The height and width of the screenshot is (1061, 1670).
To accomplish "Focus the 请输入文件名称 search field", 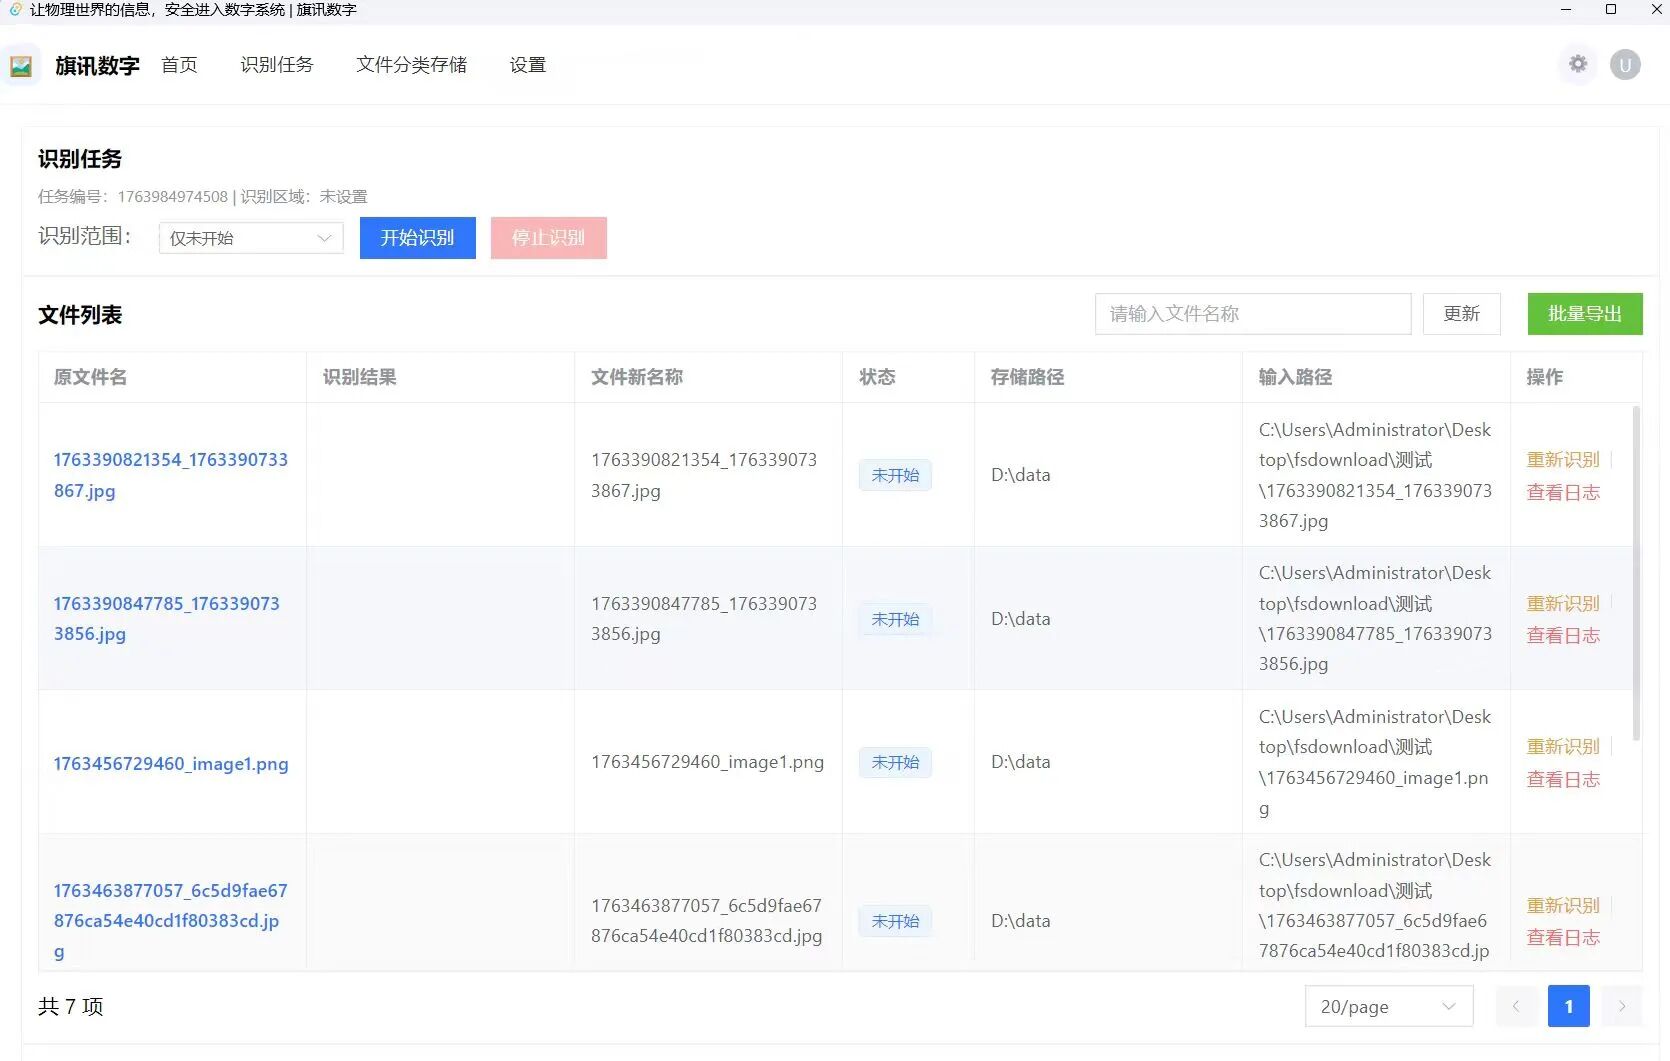I will point(1252,314).
